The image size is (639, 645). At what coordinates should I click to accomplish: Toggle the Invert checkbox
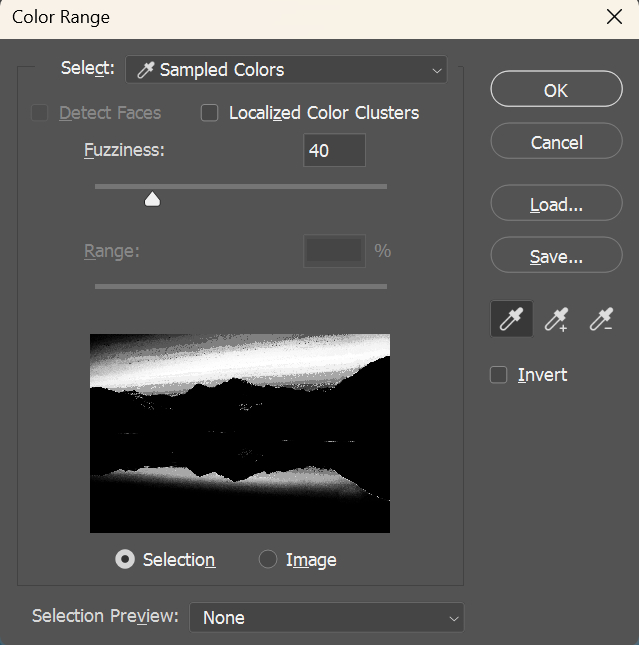click(499, 375)
